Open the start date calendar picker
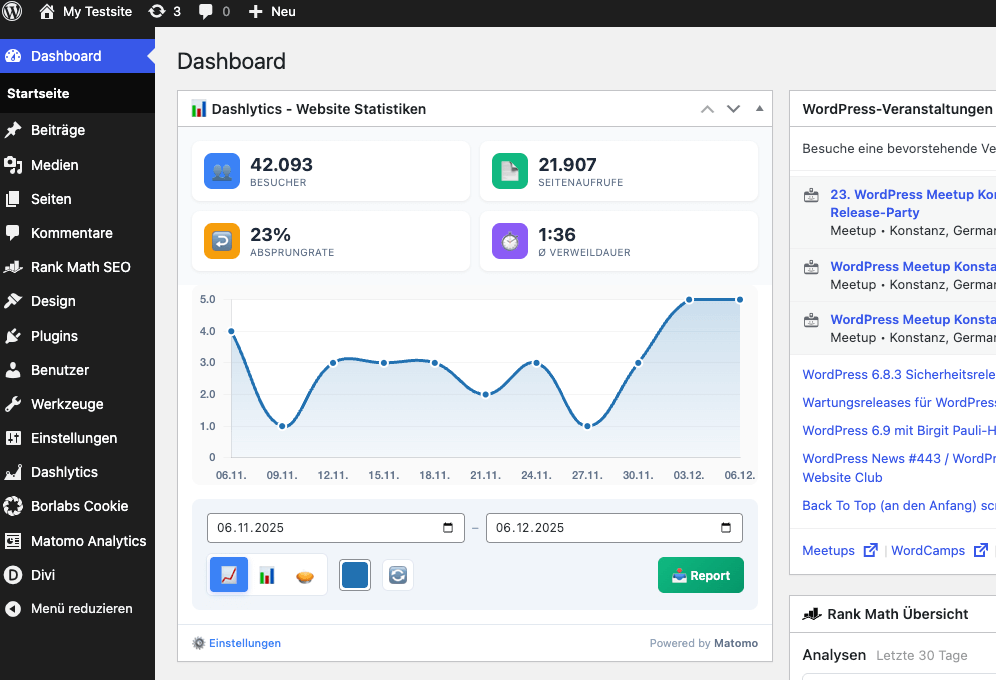Image resolution: width=996 pixels, height=680 pixels. tap(448, 528)
